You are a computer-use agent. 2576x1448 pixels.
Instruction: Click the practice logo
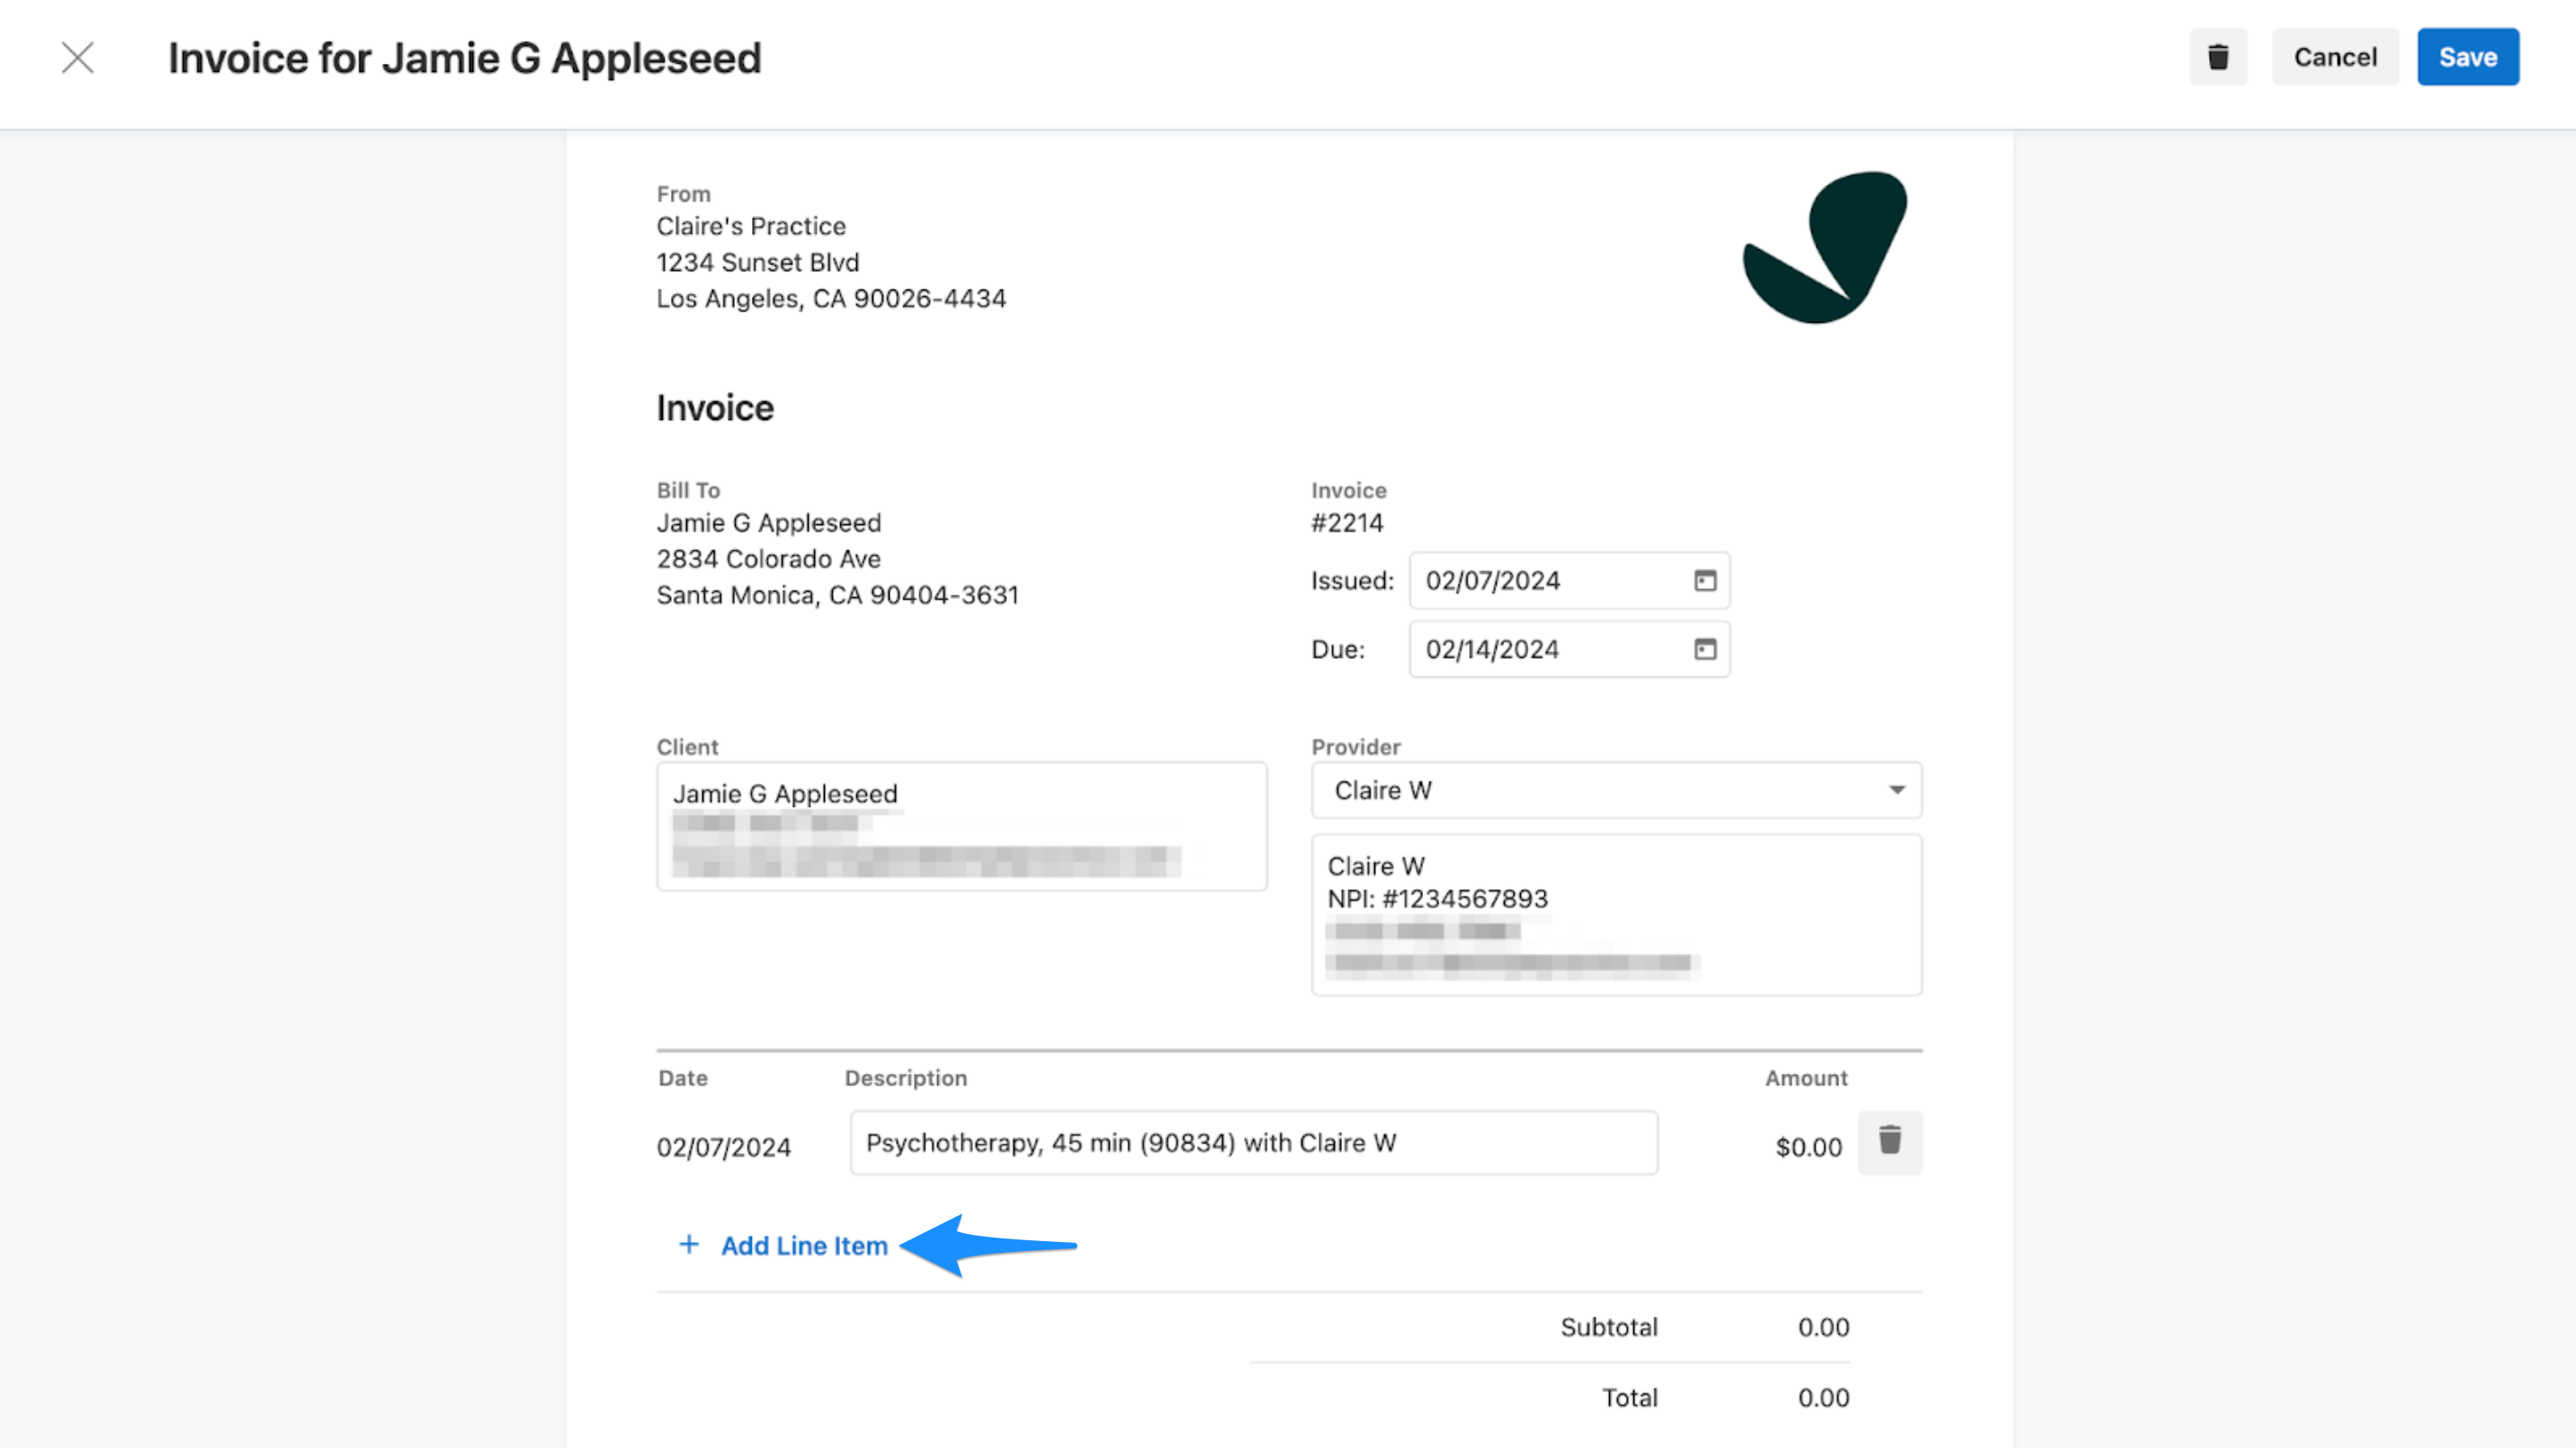coord(1824,247)
